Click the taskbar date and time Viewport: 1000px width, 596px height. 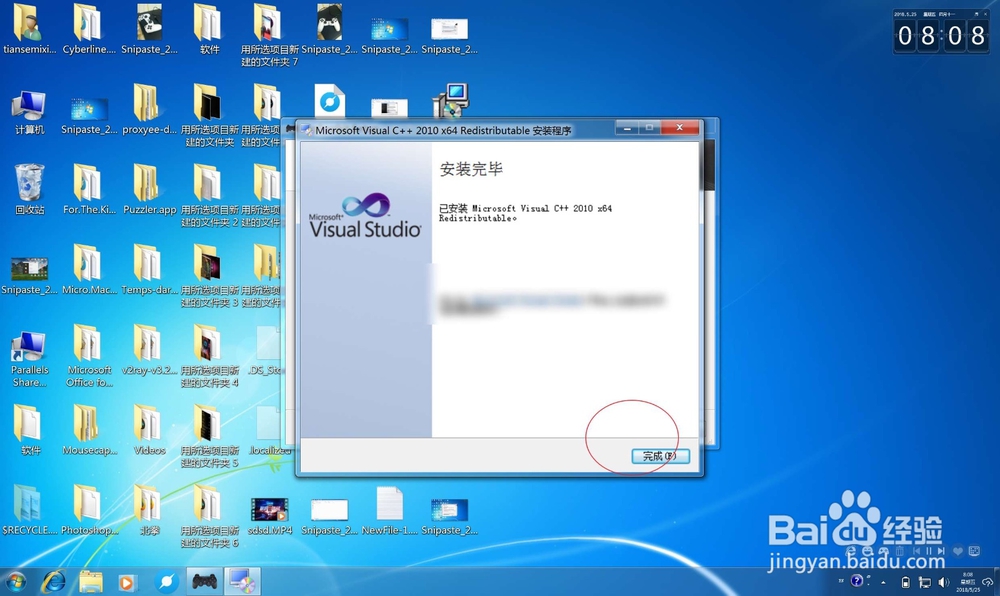click(x=967, y=582)
